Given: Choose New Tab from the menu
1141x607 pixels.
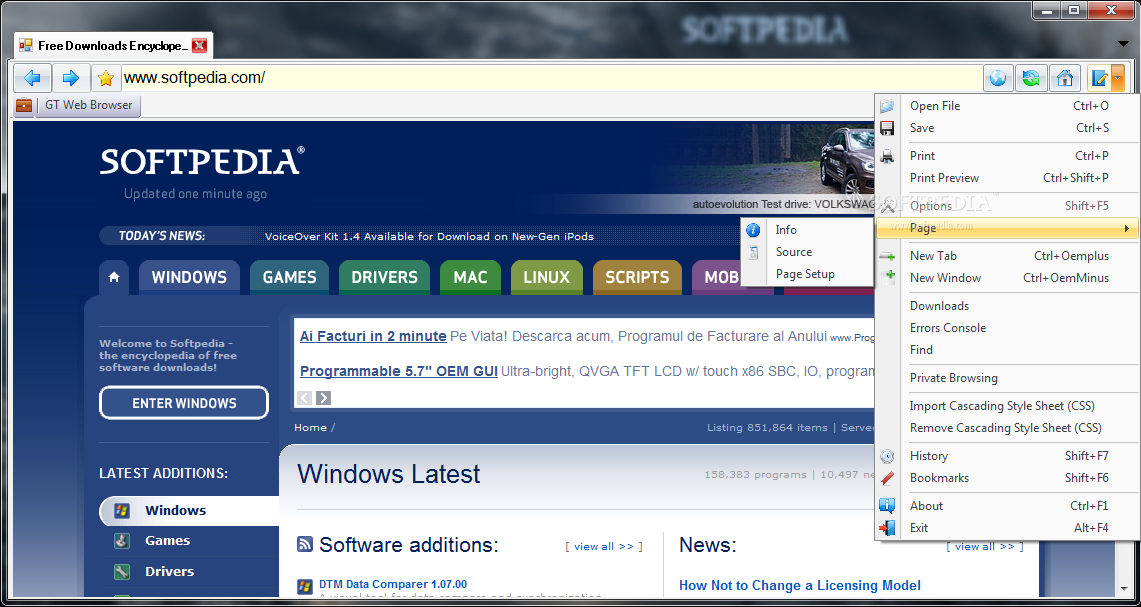Looking at the screenshot, I should point(1007,256).
